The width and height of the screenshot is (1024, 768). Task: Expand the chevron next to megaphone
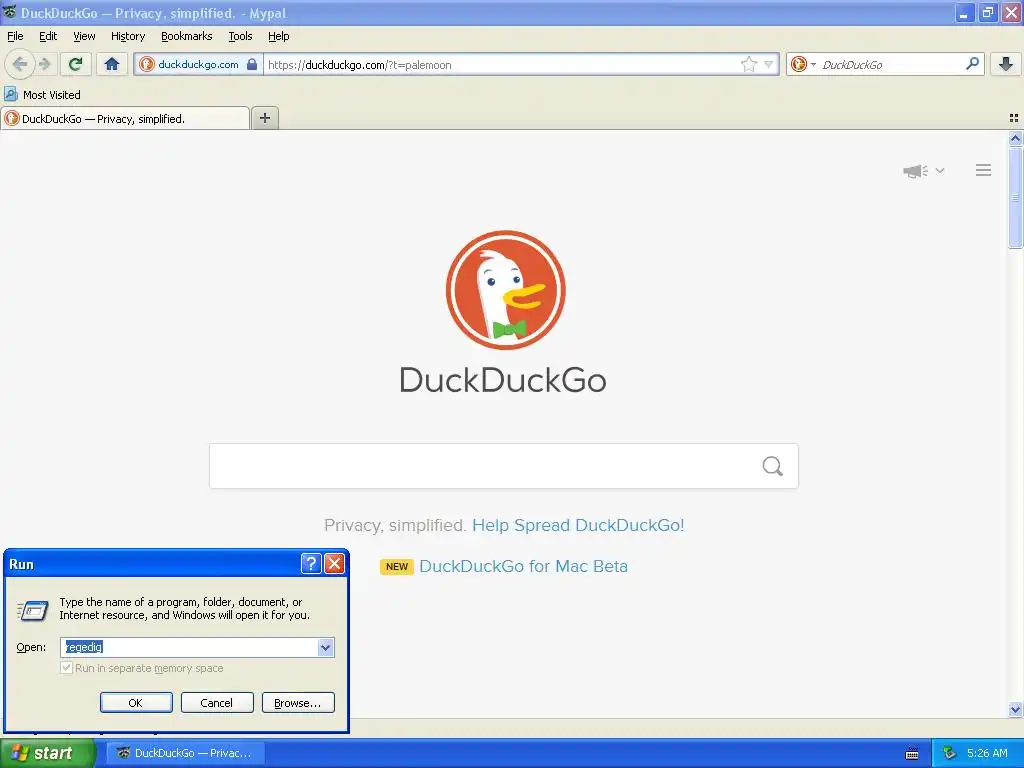pos(940,171)
